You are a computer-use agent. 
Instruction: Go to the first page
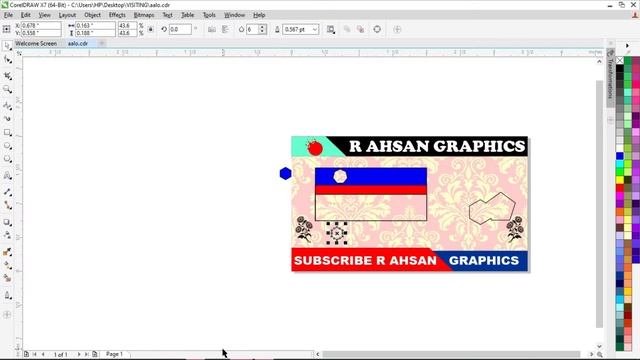coord(34,354)
